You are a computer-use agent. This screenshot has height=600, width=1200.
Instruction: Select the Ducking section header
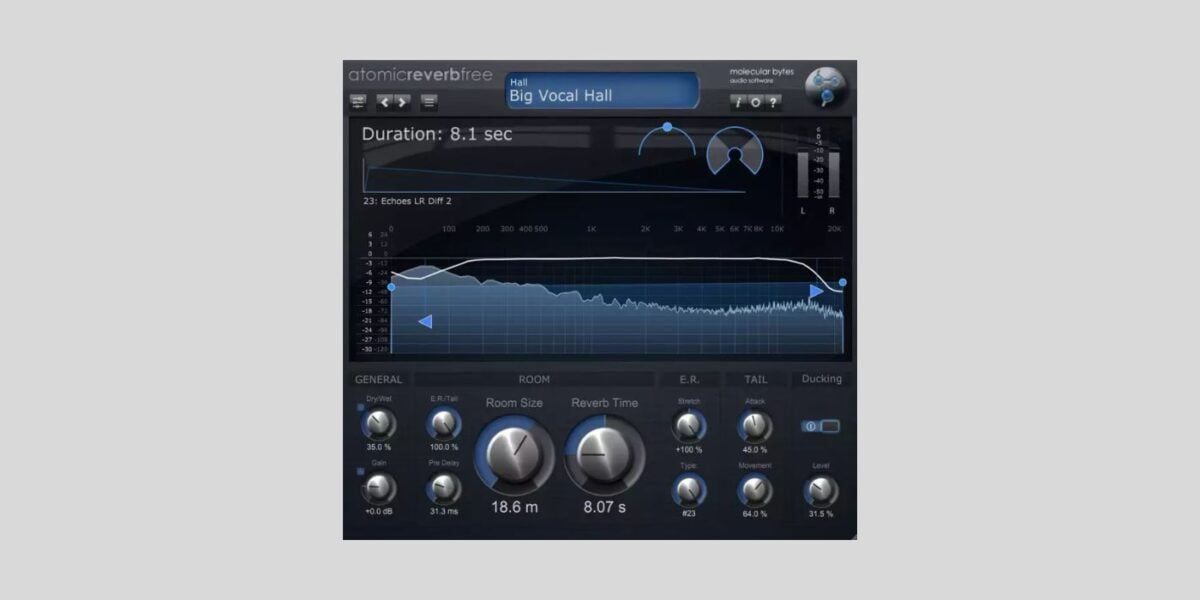click(x=821, y=378)
